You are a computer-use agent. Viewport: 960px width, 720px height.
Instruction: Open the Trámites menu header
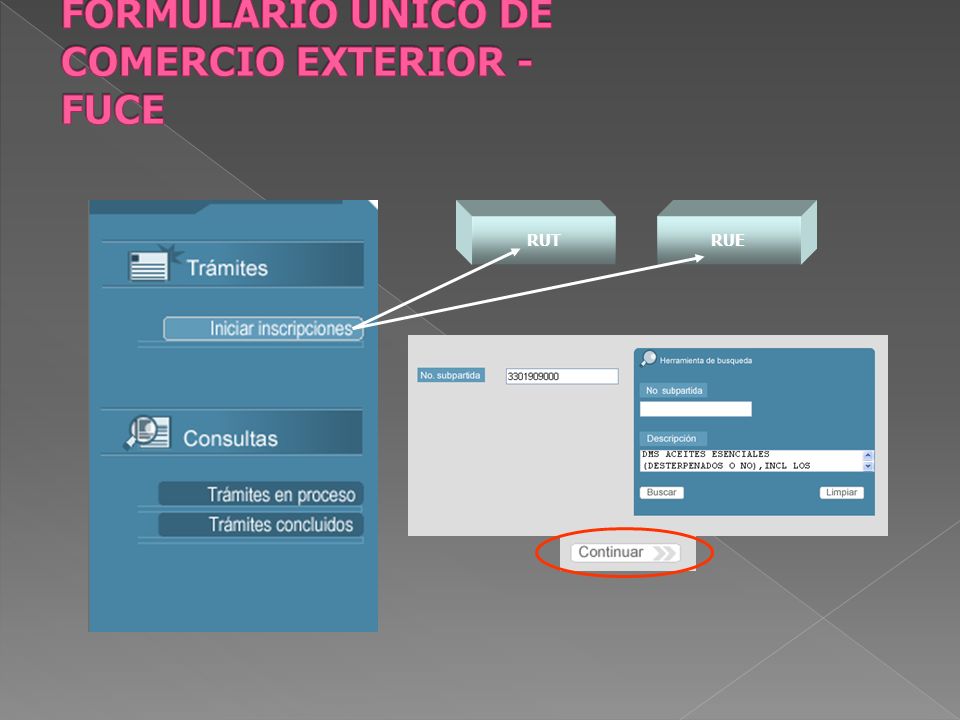click(x=233, y=264)
